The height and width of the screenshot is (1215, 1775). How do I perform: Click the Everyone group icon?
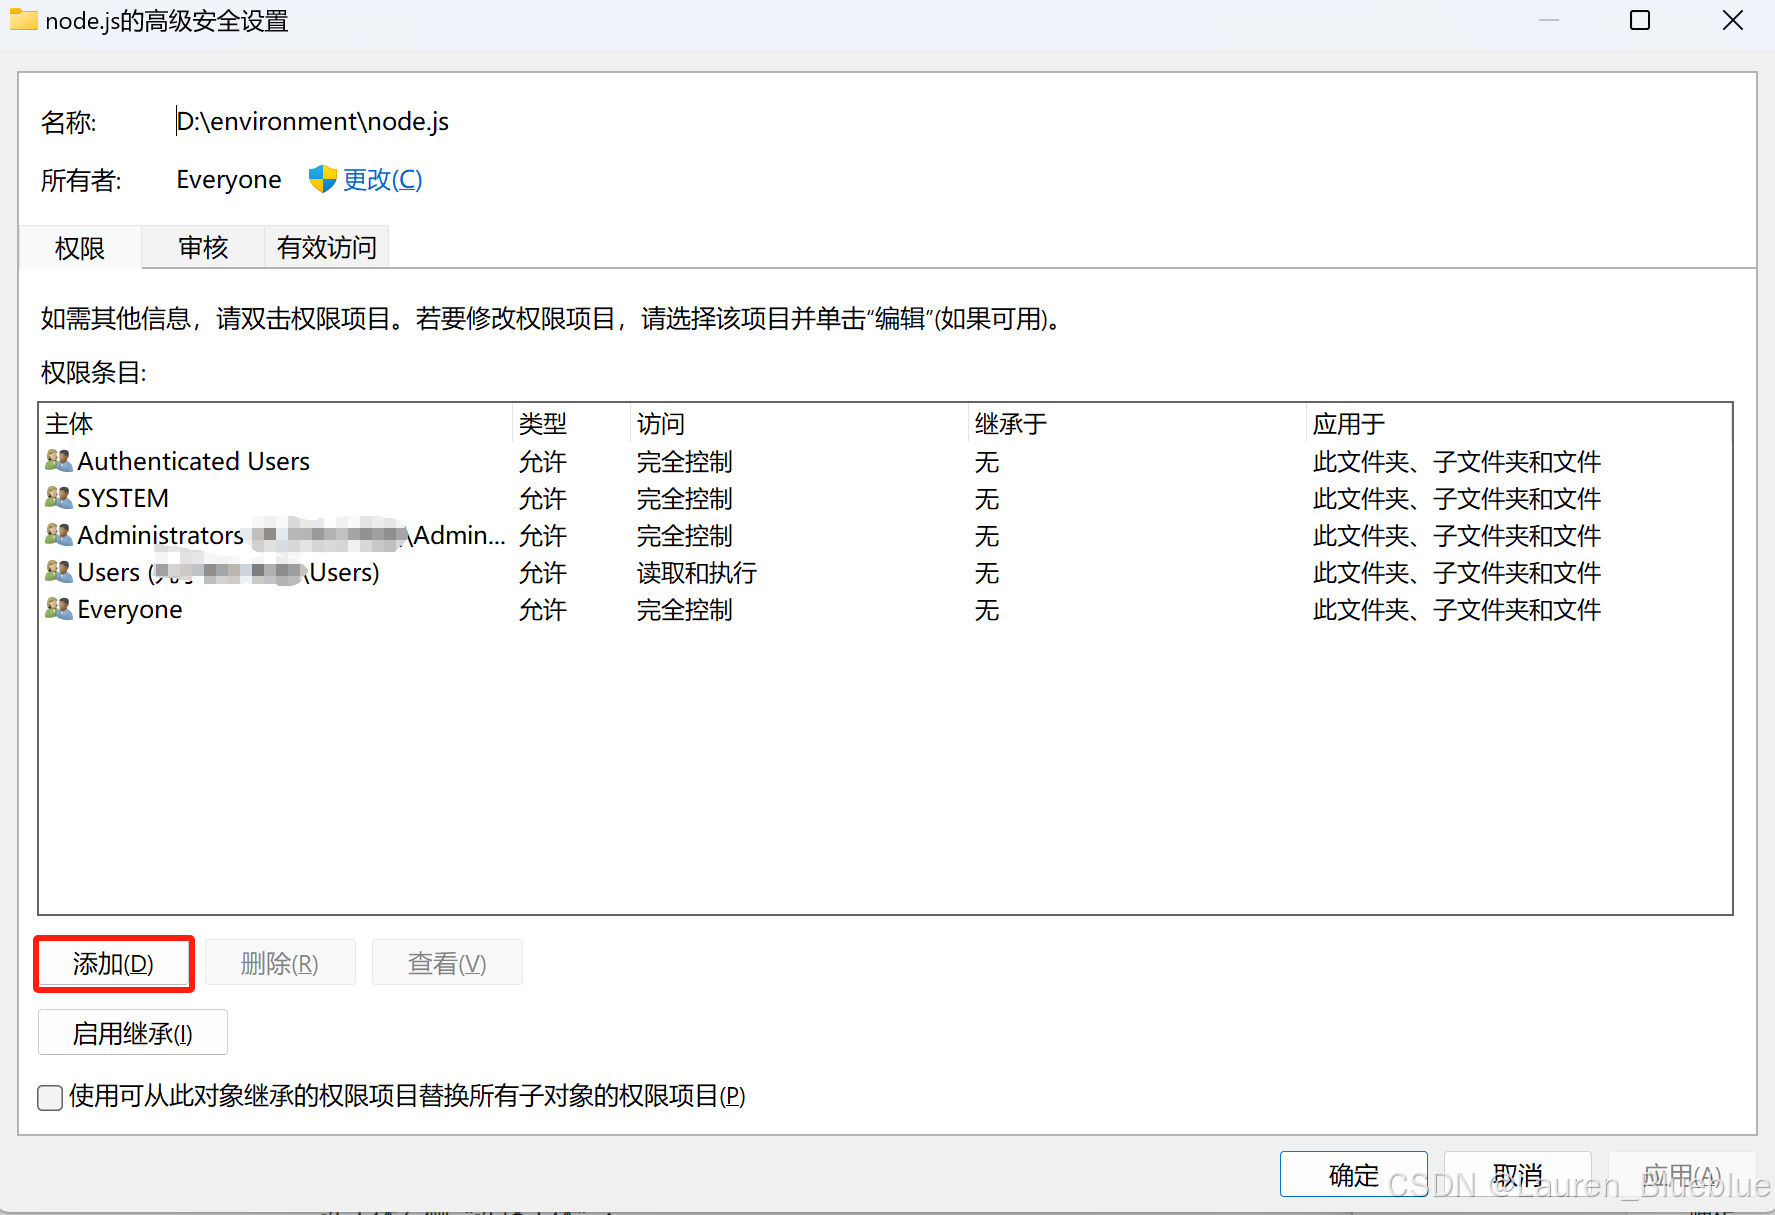pyautogui.click(x=59, y=609)
